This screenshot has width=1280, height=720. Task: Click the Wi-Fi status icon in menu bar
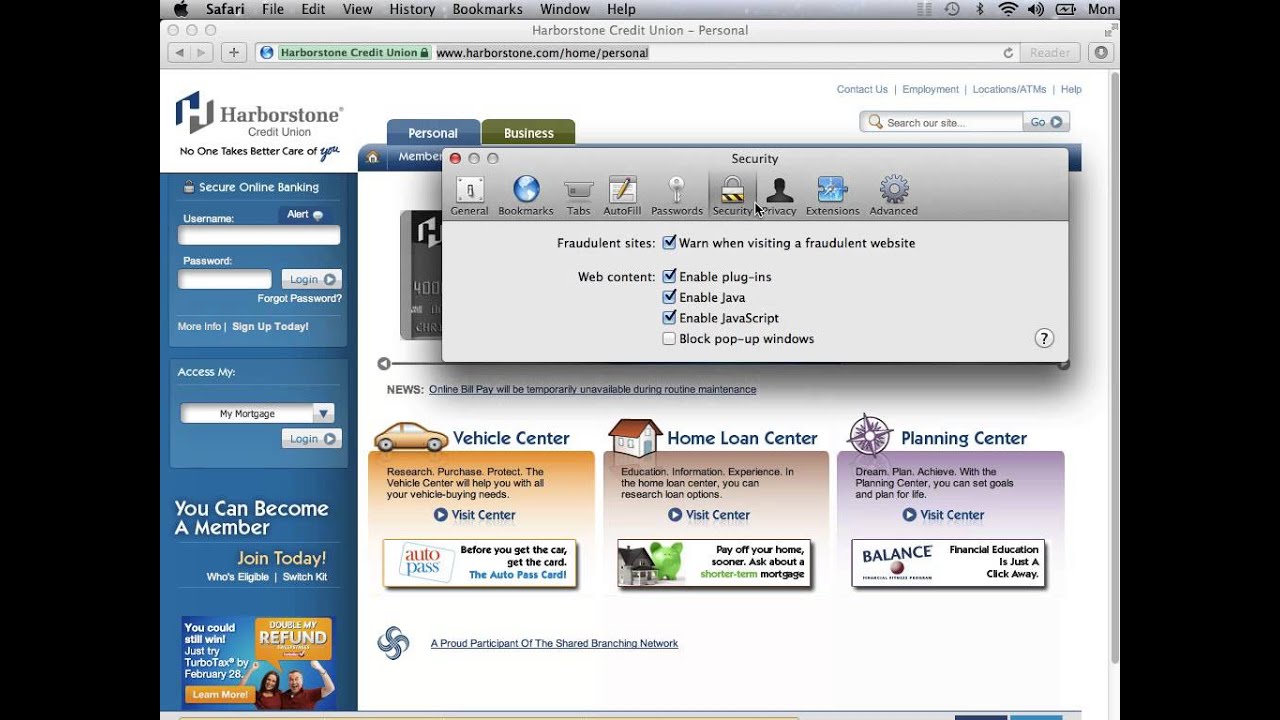click(x=1008, y=9)
